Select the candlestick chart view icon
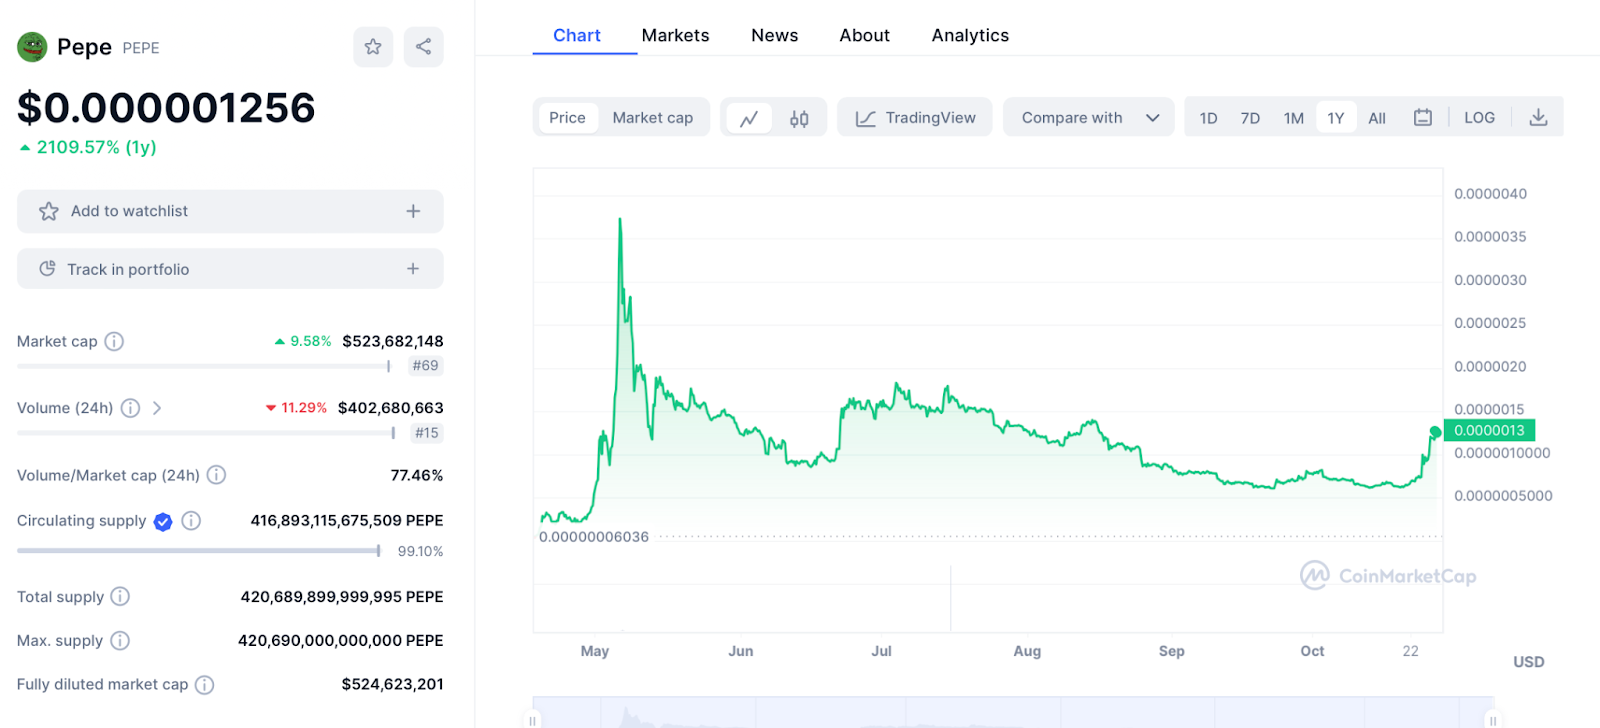 (799, 118)
